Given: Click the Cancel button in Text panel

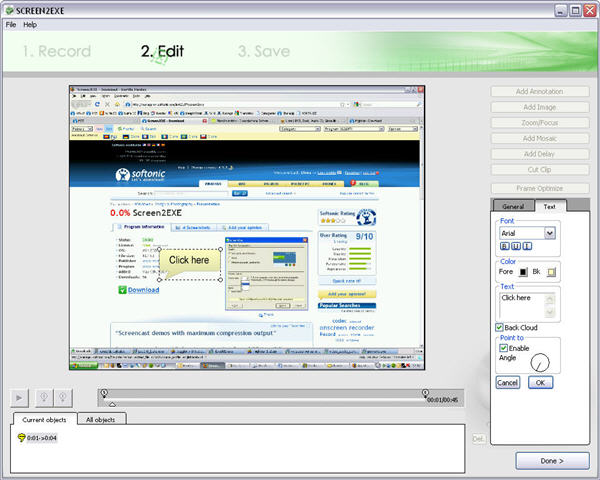Looking at the screenshot, I should coord(508,382).
